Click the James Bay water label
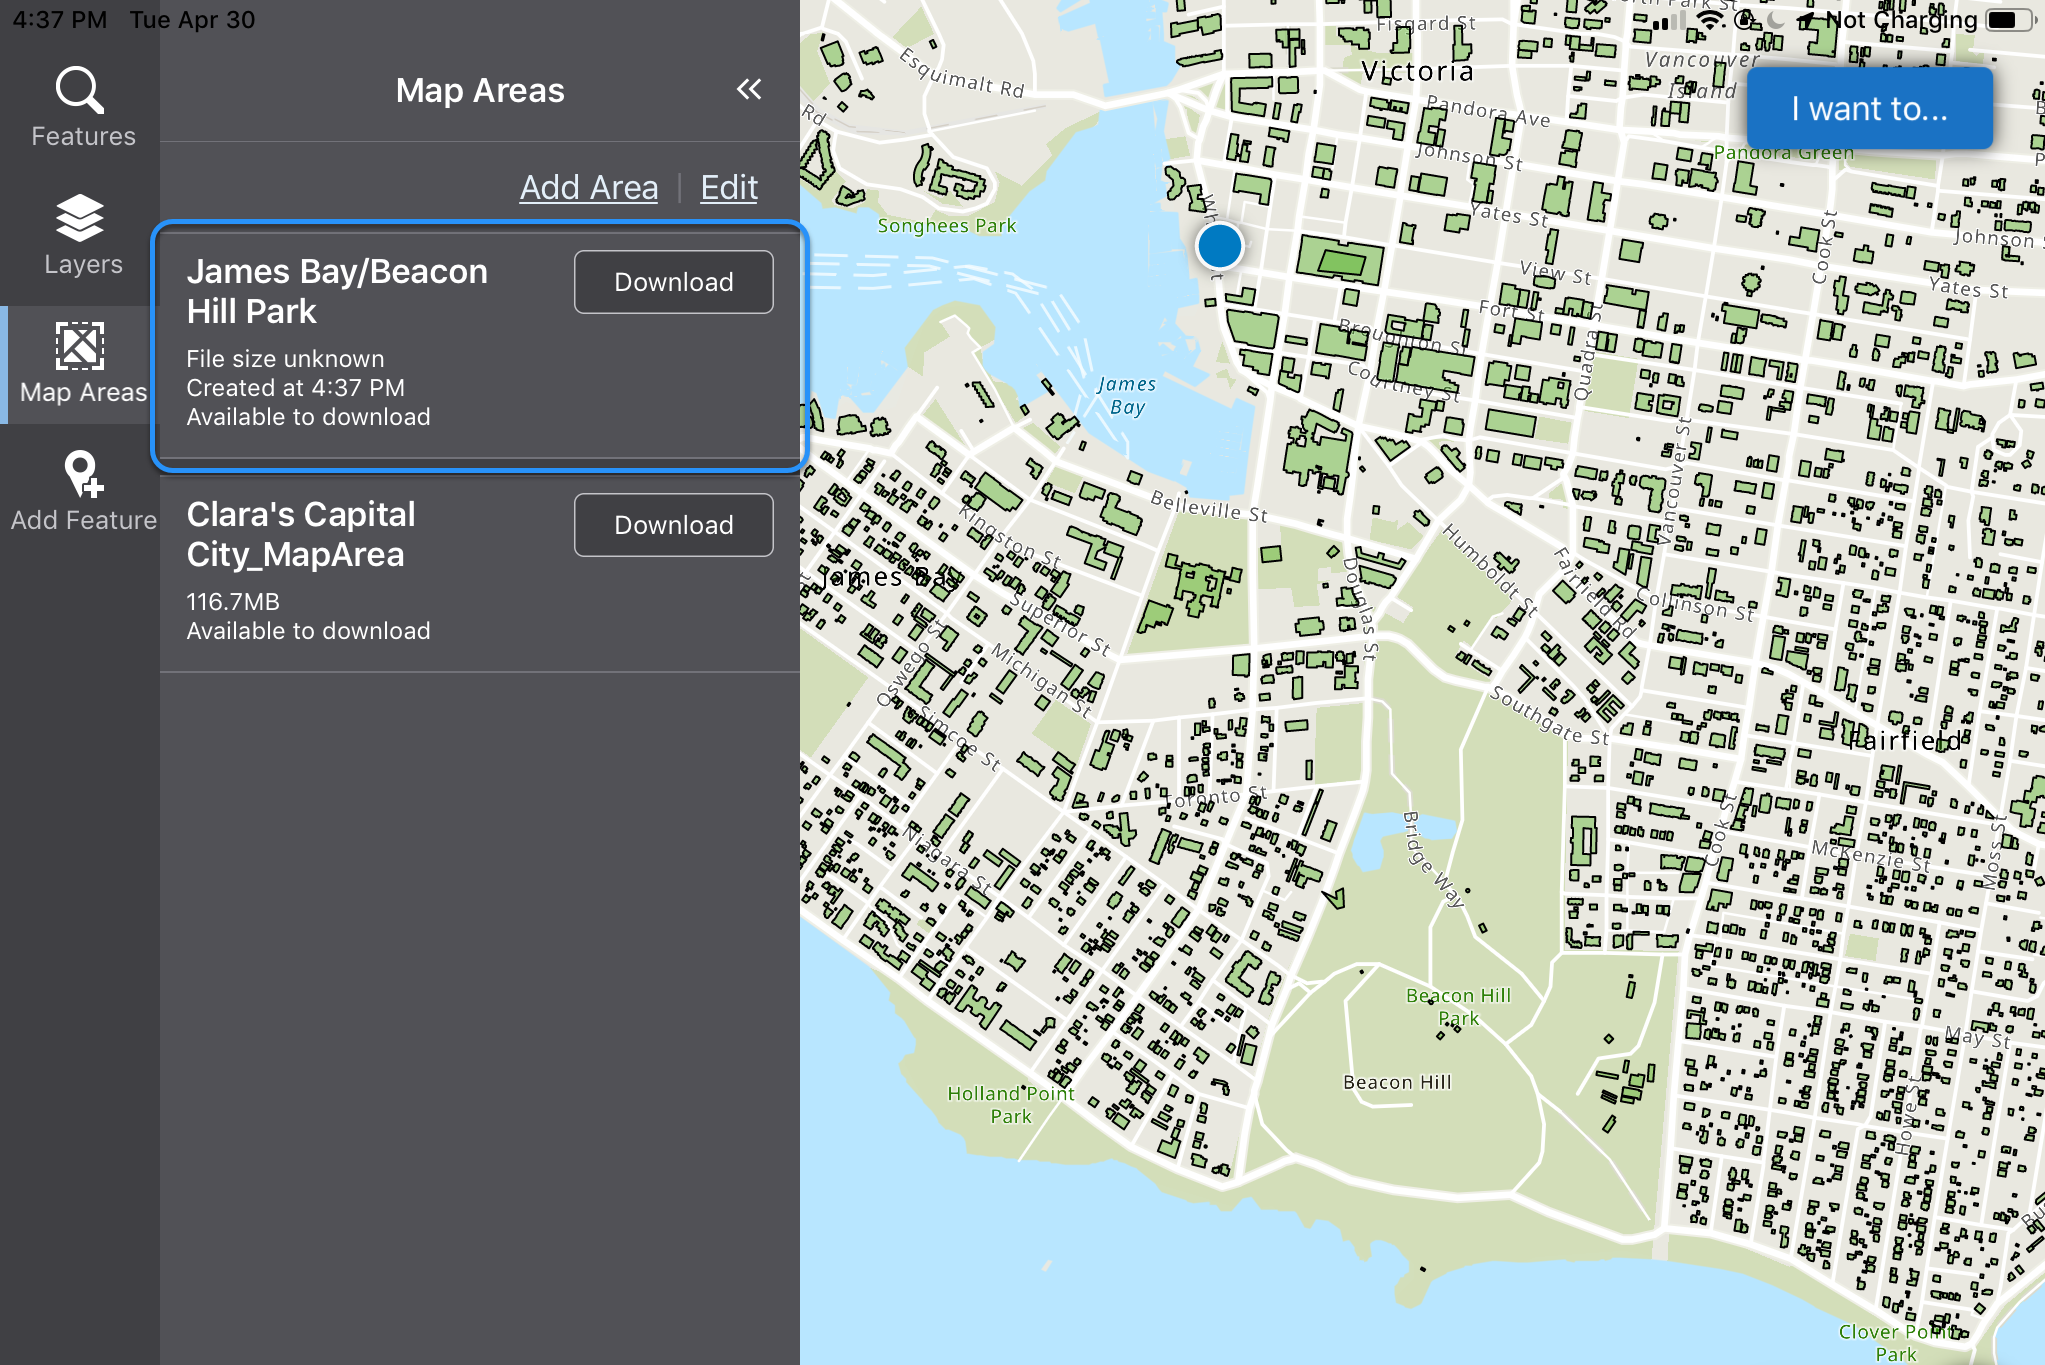Image resolution: width=2045 pixels, height=1365 pixels. tap(1127, 395)
